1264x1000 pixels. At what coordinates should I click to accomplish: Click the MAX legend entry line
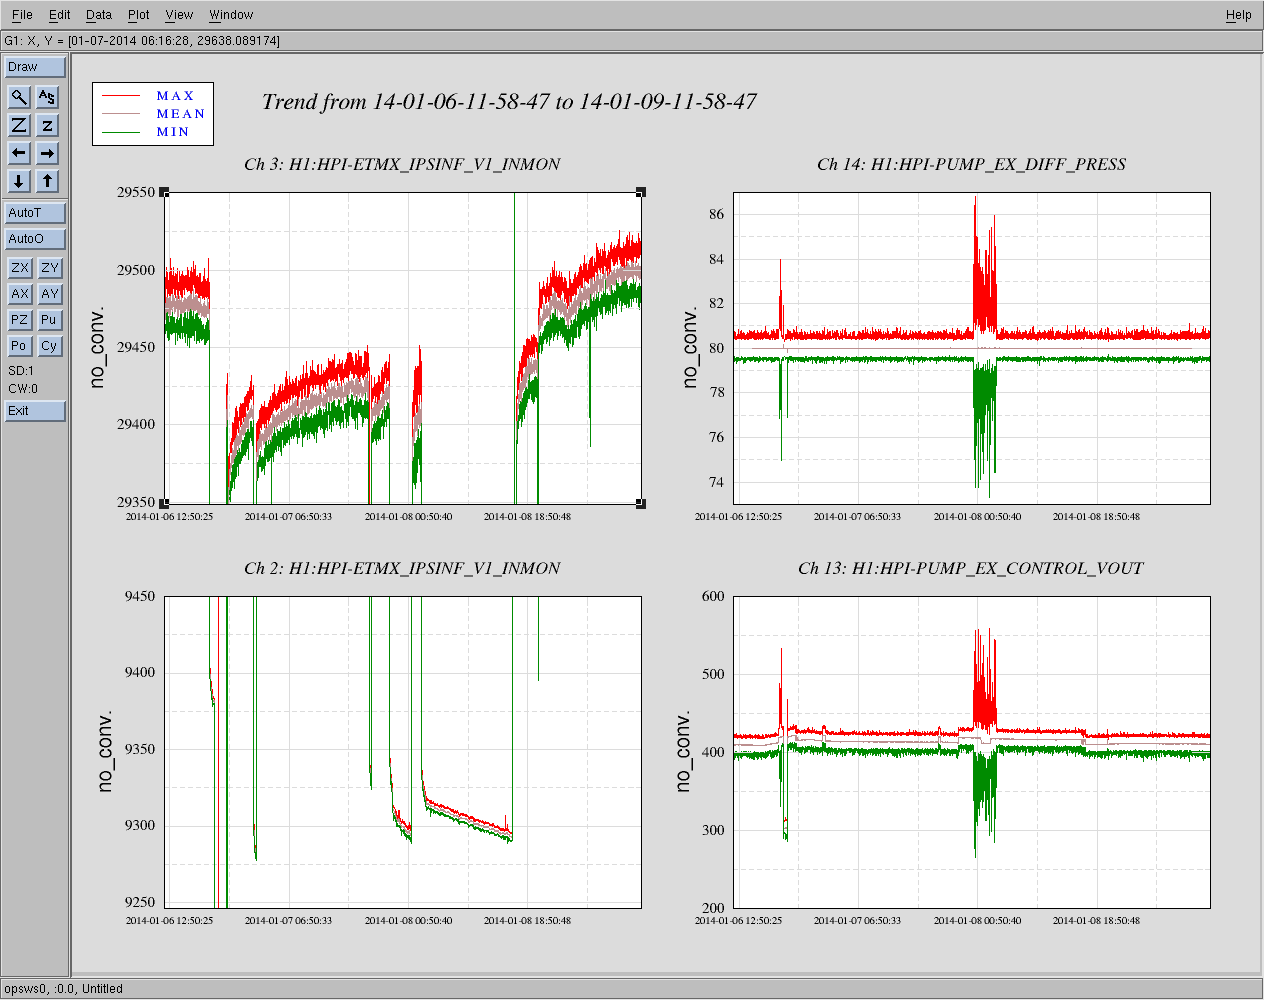tap(122, 96)
